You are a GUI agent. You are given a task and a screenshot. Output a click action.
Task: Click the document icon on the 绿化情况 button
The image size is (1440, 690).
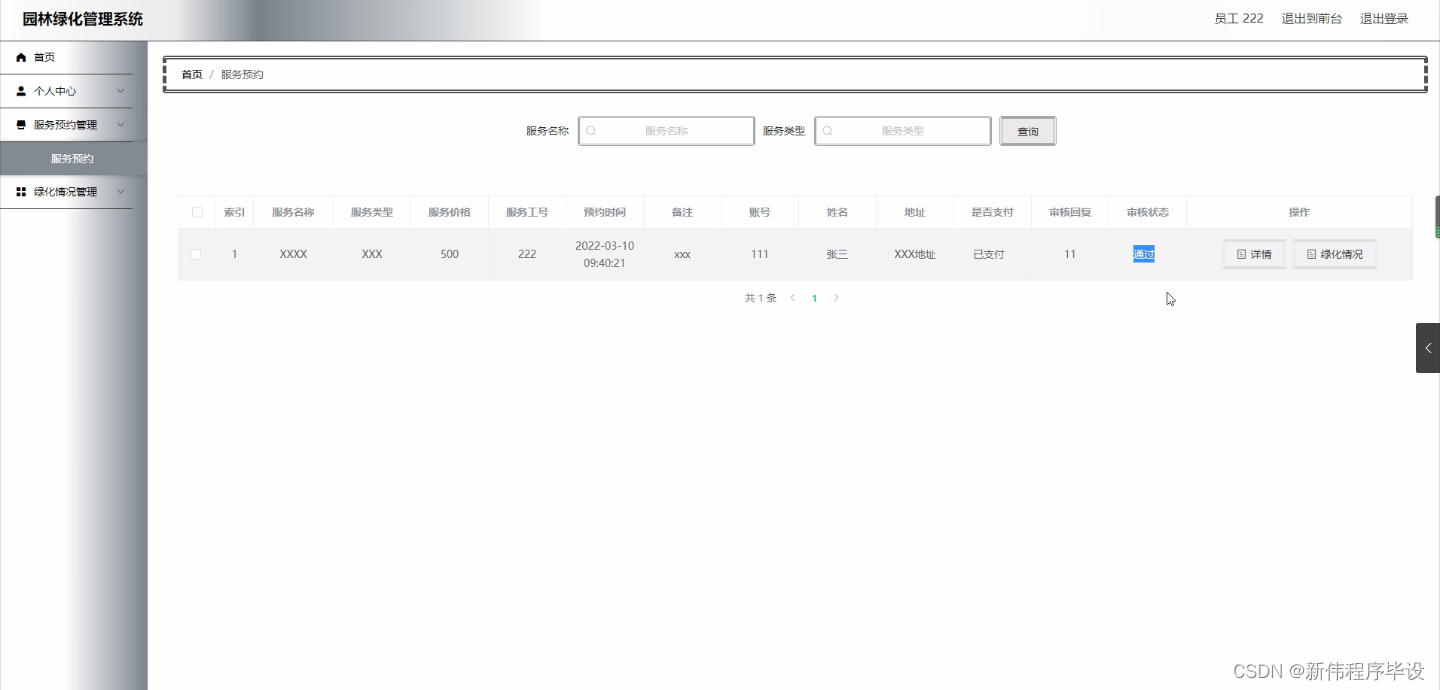tap(1313, 254)
